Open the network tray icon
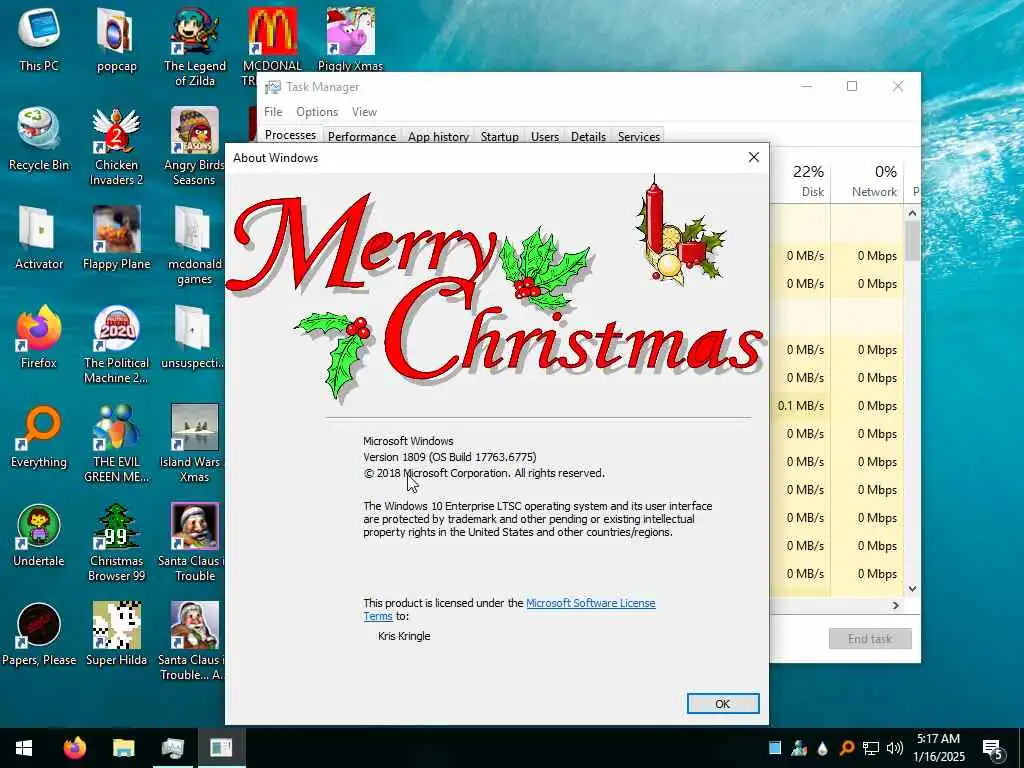1024x768 pixels. click(x=871, y=748)
